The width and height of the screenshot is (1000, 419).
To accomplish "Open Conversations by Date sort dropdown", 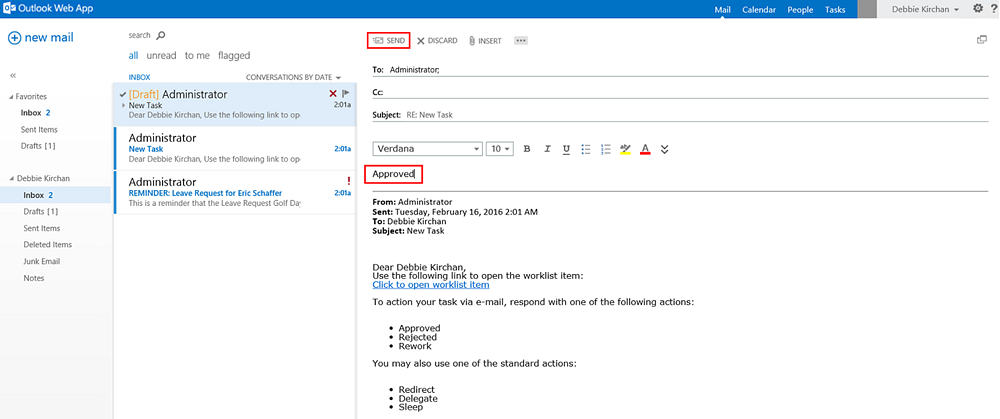I will [x=294, y=77].
